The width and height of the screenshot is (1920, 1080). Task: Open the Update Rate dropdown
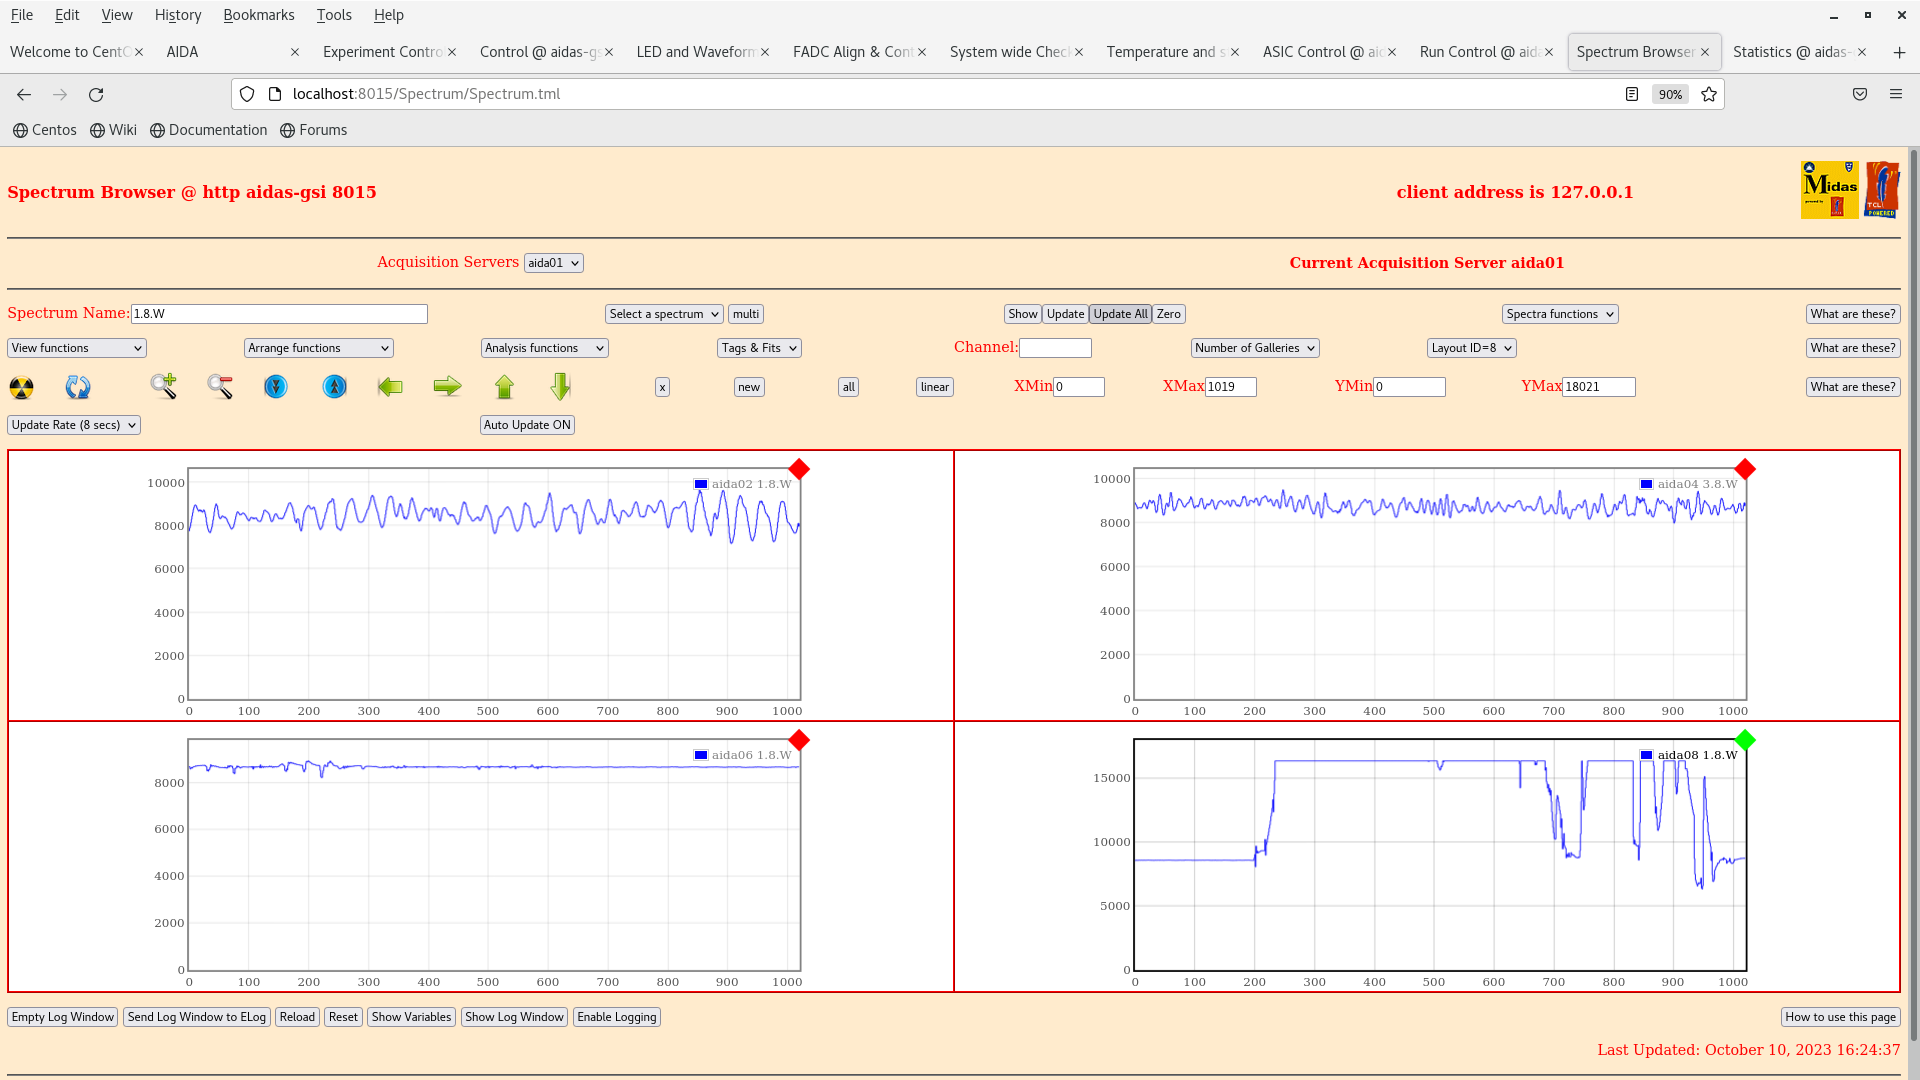[74, 425]
